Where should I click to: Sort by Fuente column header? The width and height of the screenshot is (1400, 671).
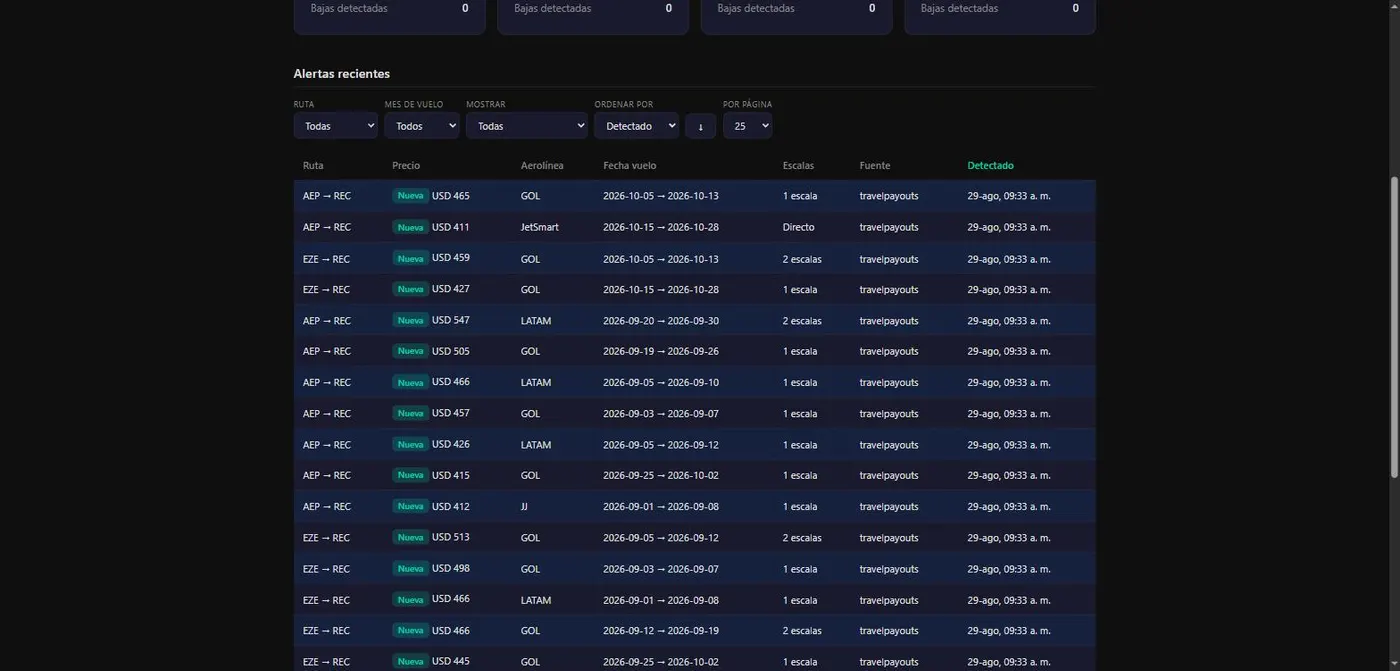coord(875,166)
